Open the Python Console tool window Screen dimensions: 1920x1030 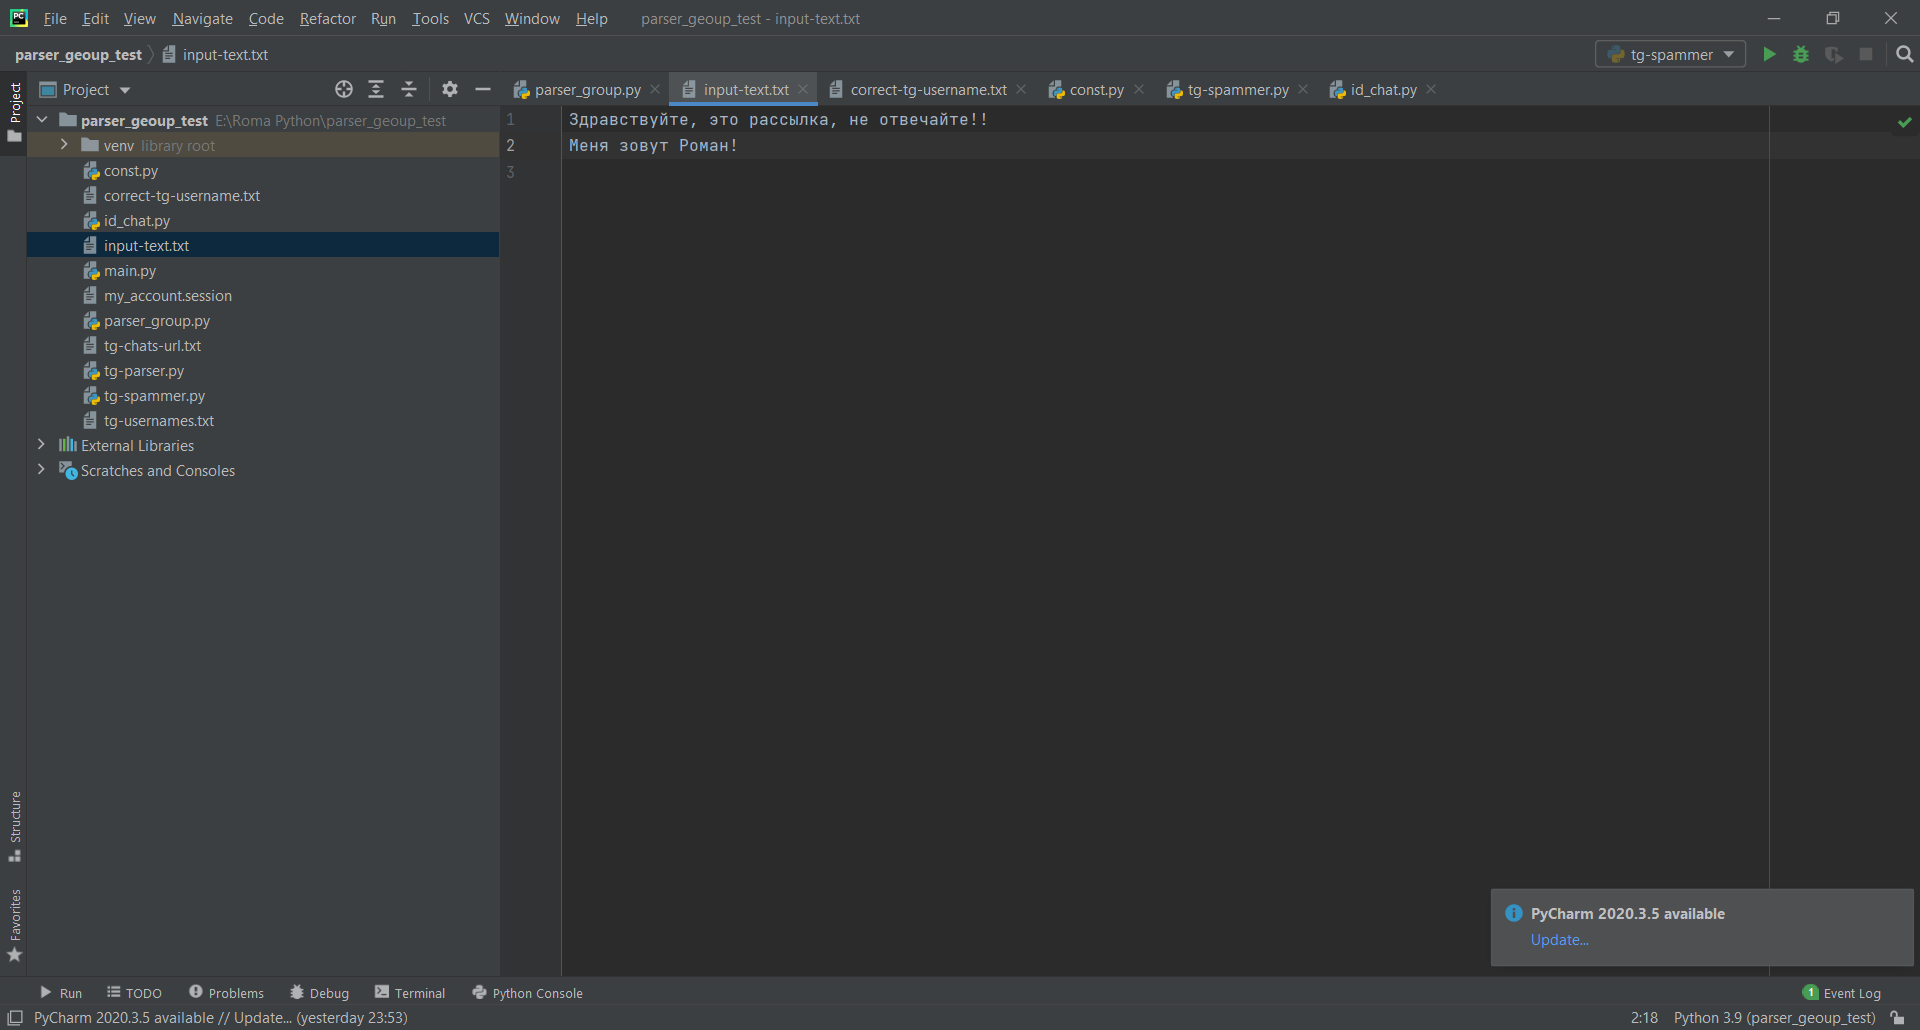pos(528,993)
